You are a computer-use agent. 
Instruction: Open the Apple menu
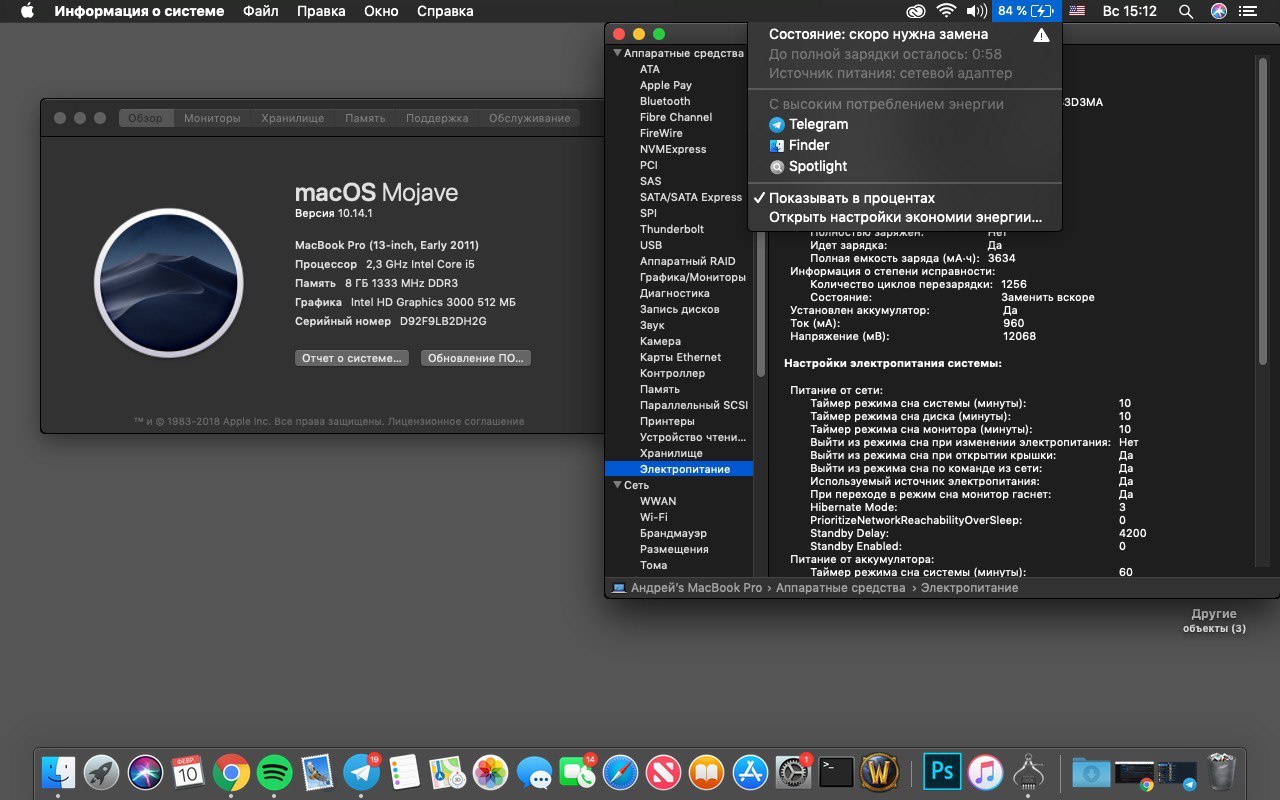click(27, 11)
